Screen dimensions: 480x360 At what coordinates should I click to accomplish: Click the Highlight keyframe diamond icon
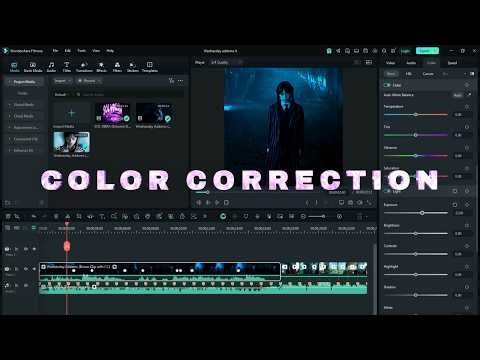tap(467, 267)
